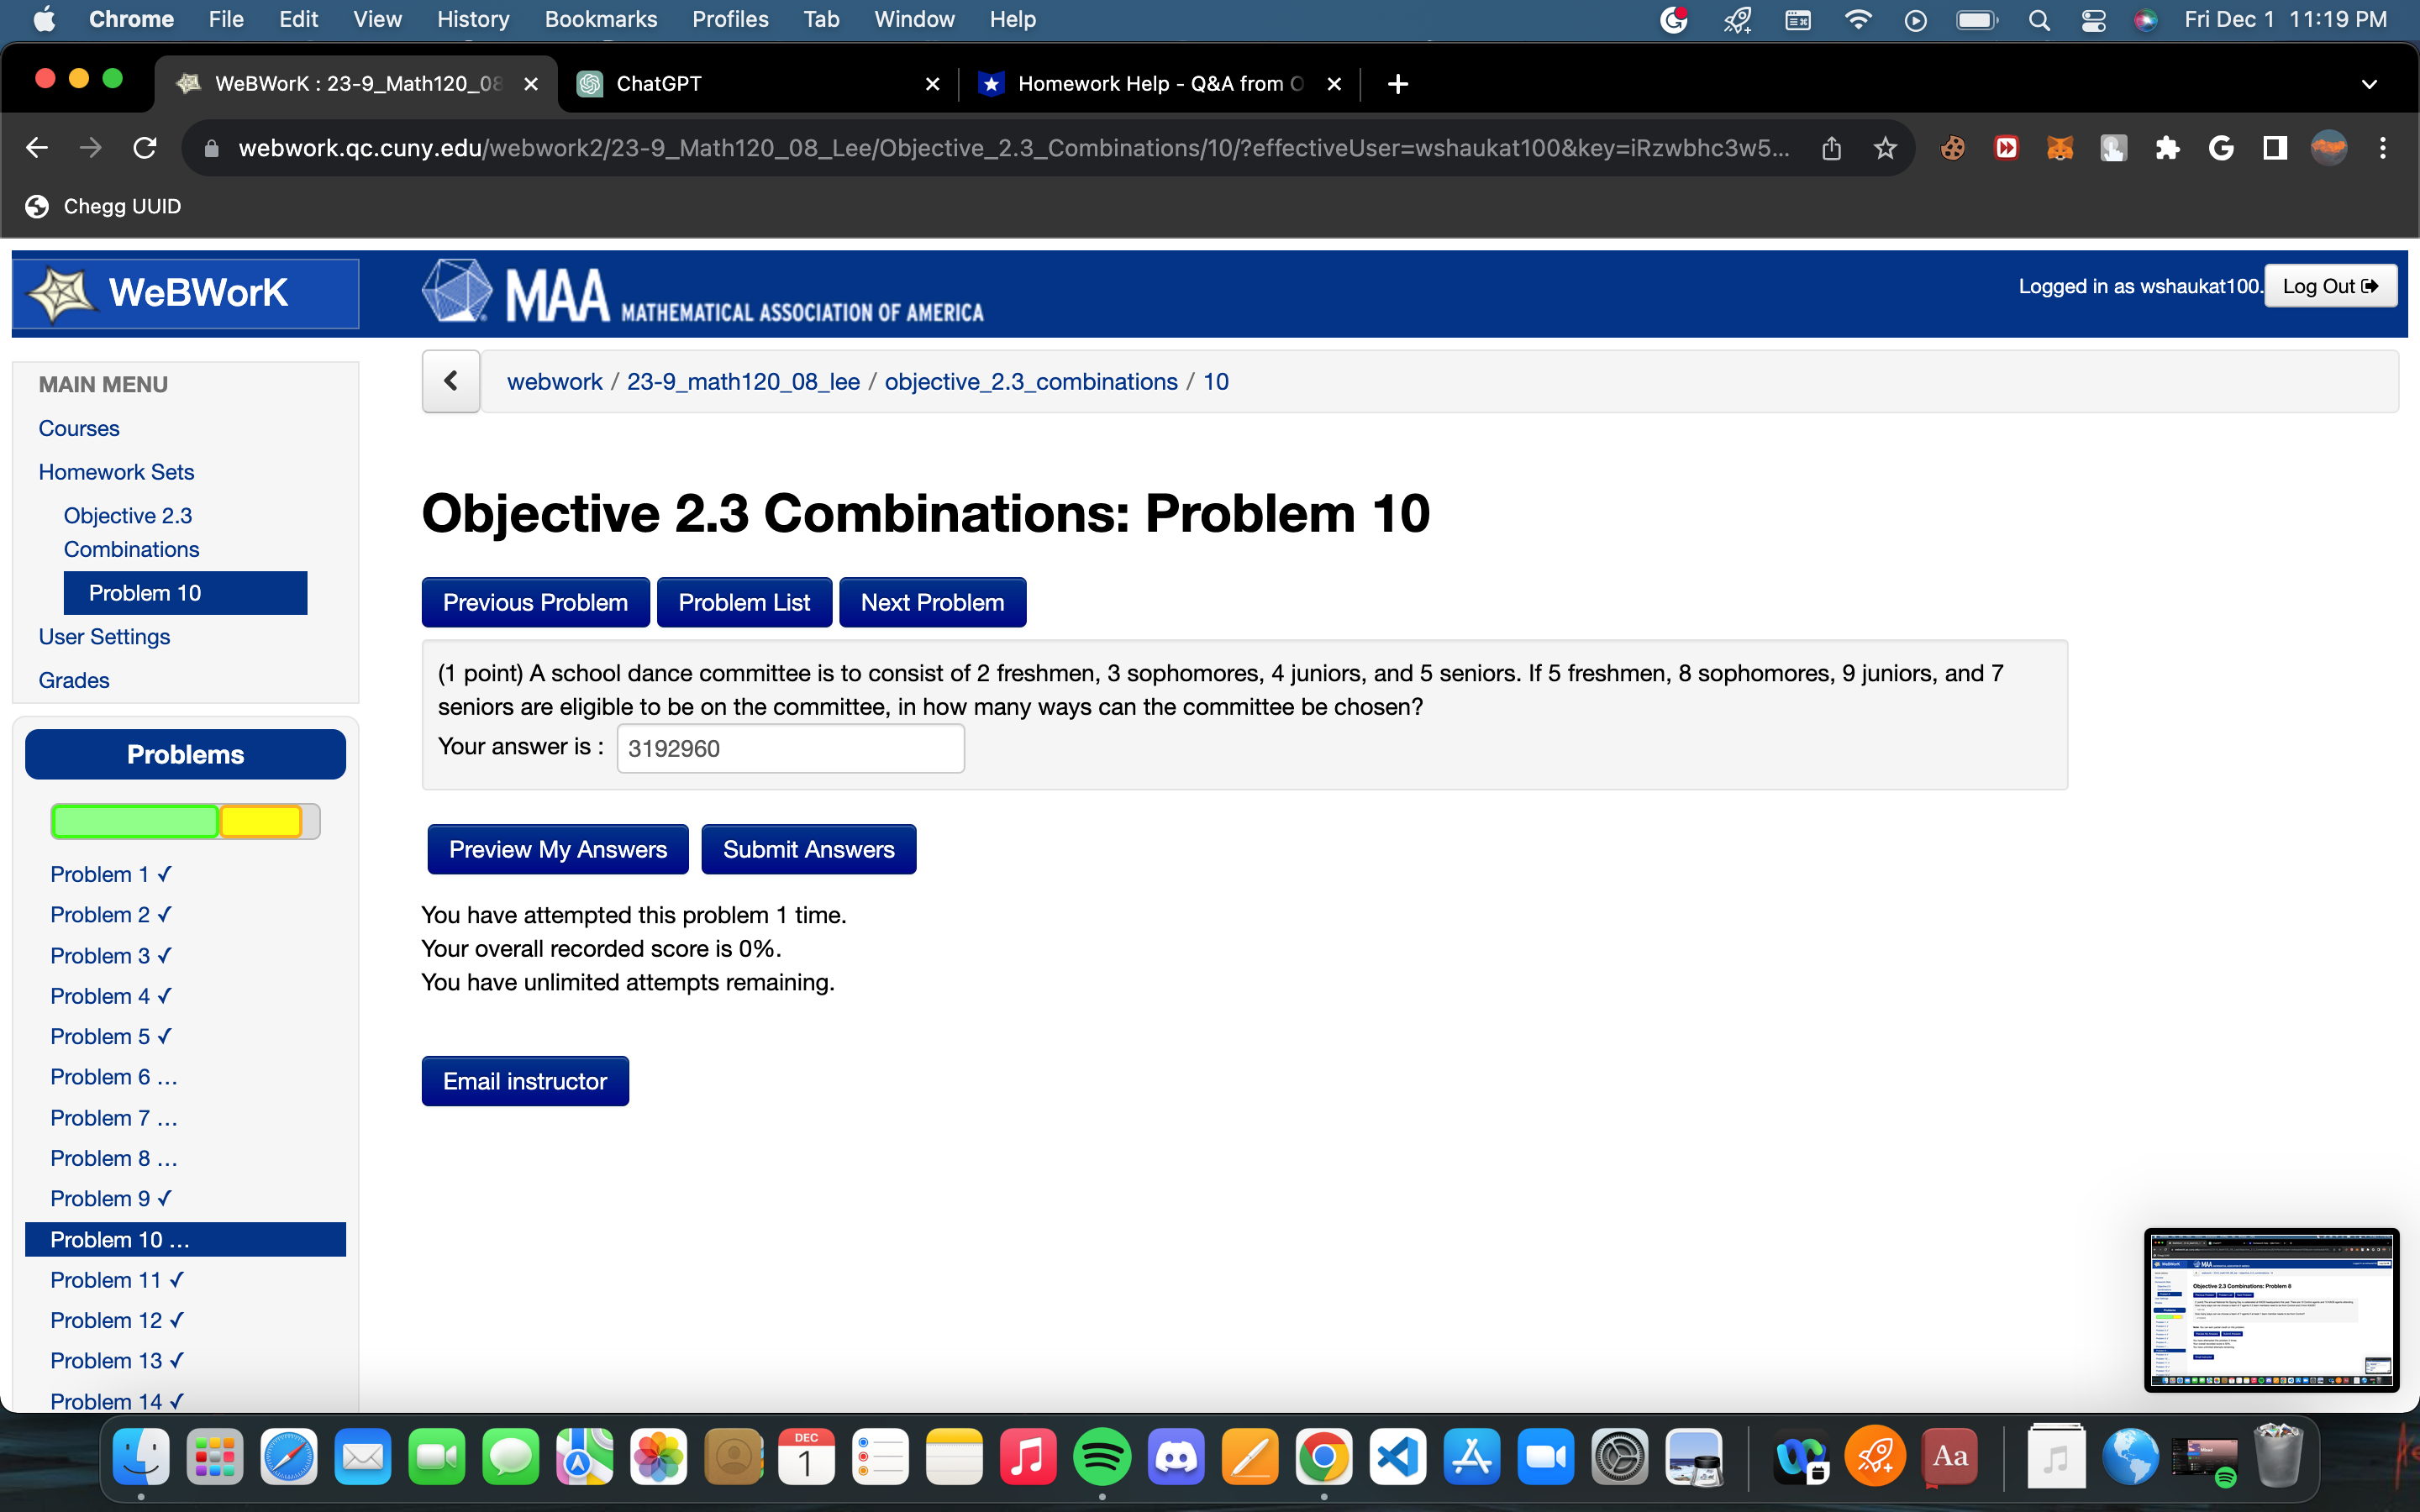Screen dimensions: 2420x1512
Task: Open the Chrome profile avatar
Action: [x=2327, y=147]
